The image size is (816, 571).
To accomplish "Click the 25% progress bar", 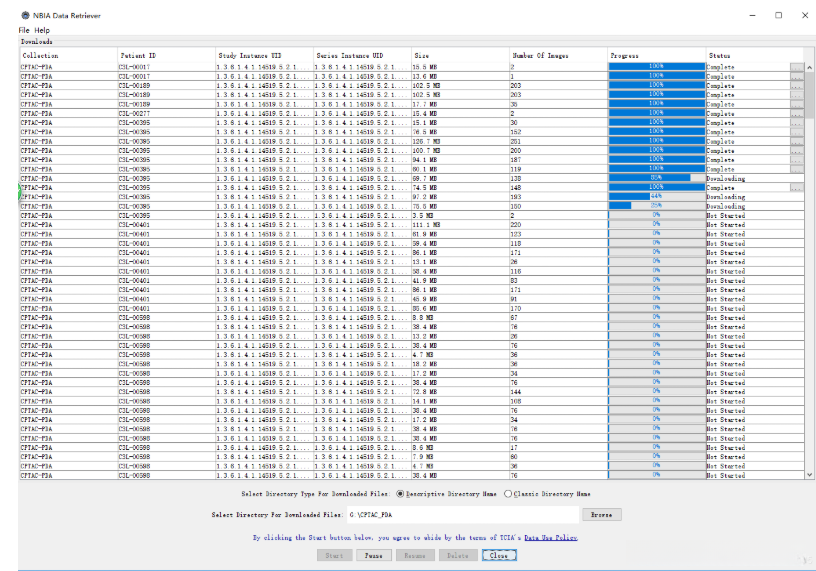I will pyautogui.click(x=657, y=206).
